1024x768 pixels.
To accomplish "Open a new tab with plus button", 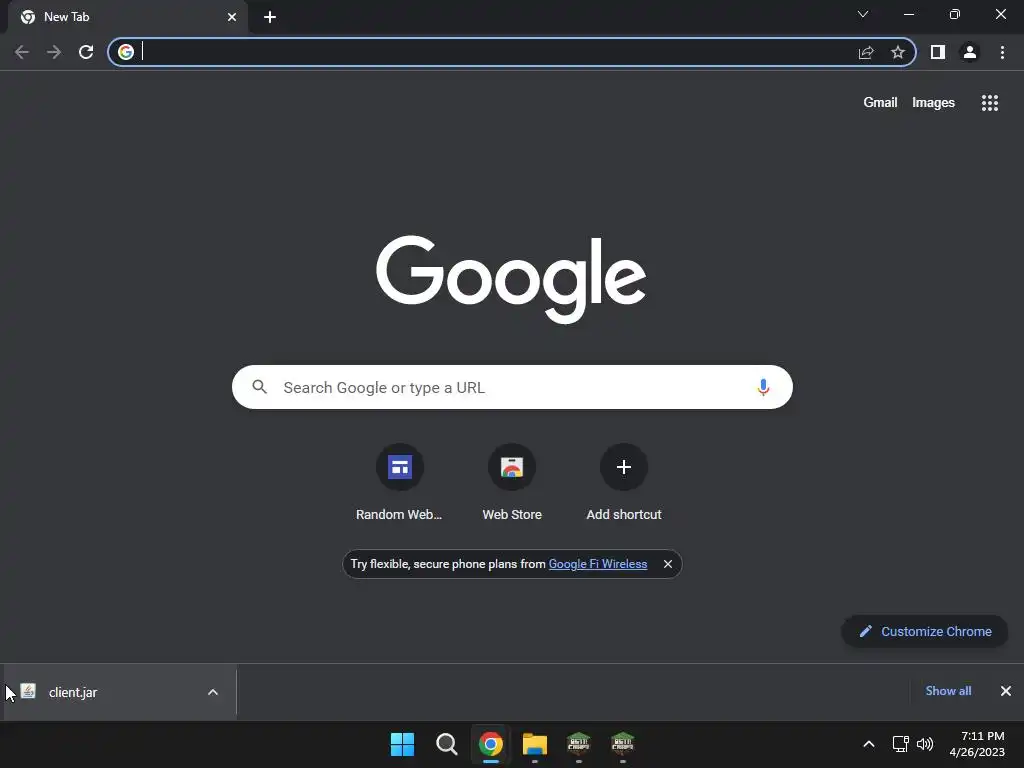I will click(270, 18).
